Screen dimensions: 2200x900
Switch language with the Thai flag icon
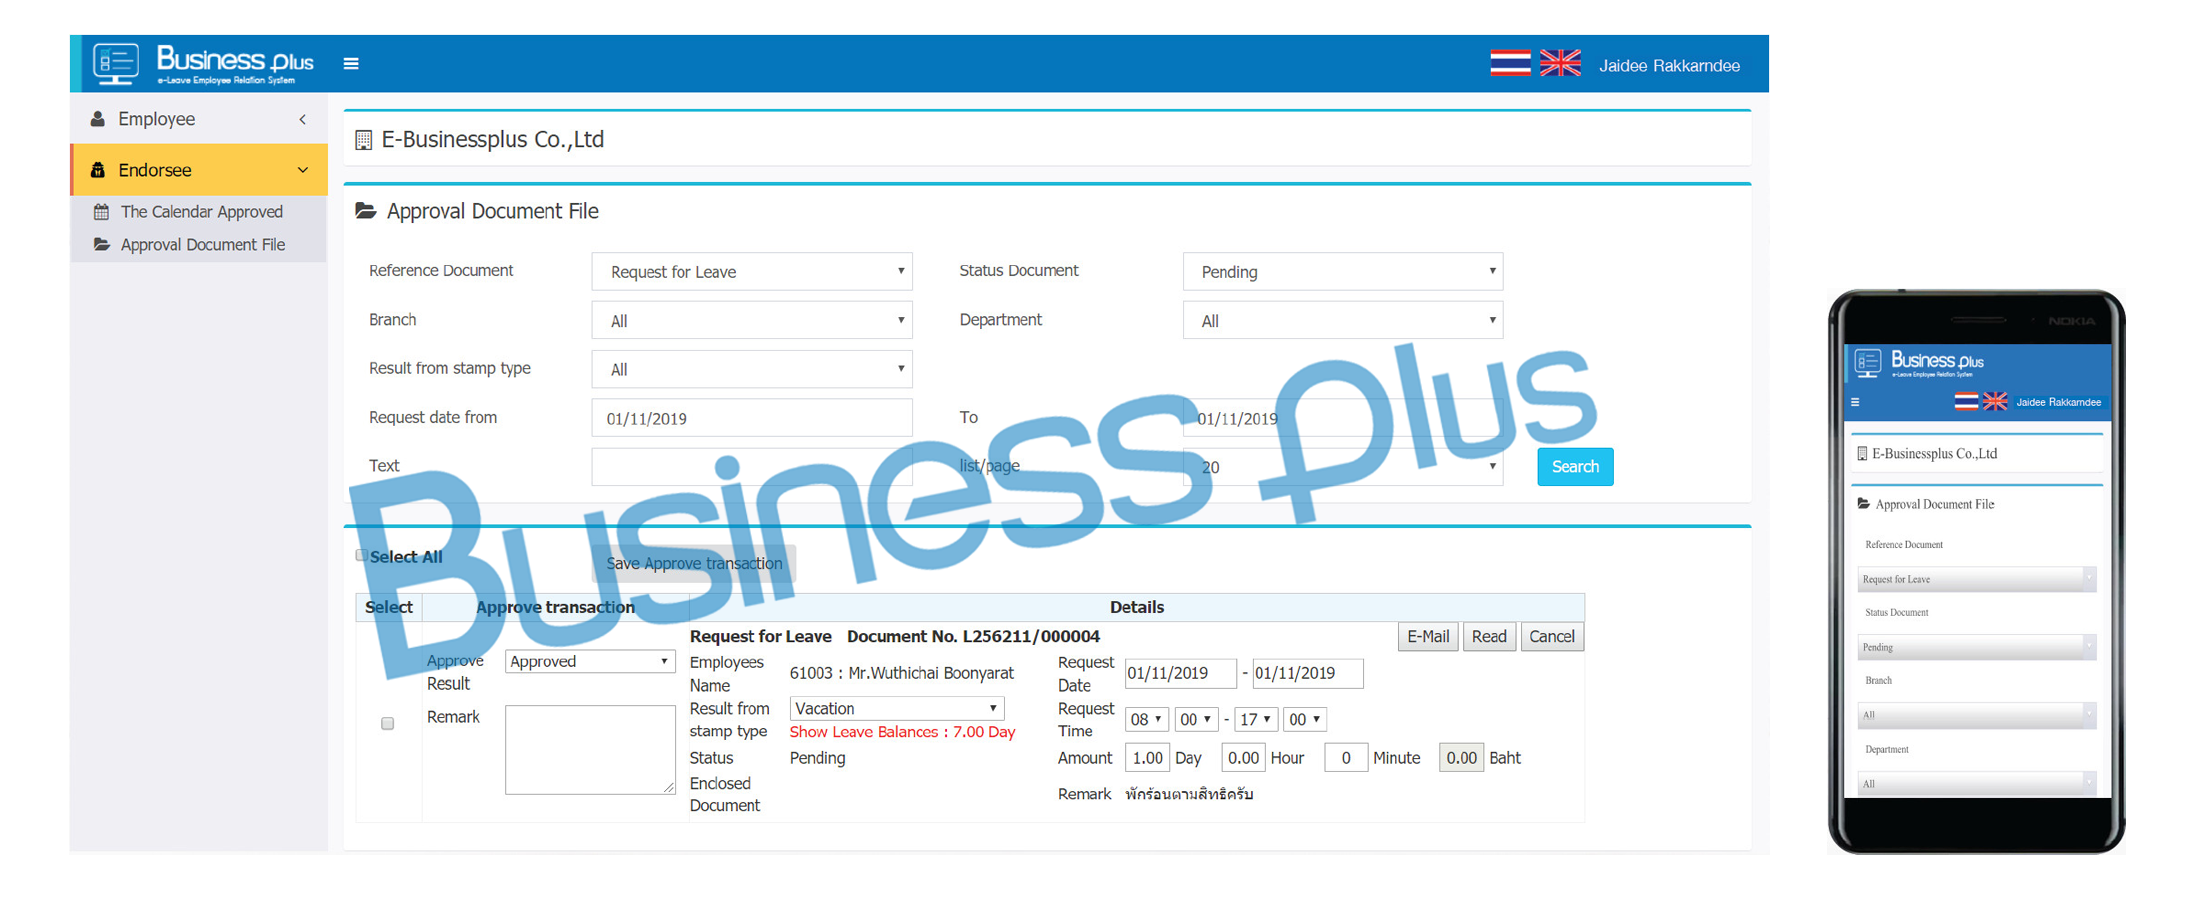(x=1510, y=64)
